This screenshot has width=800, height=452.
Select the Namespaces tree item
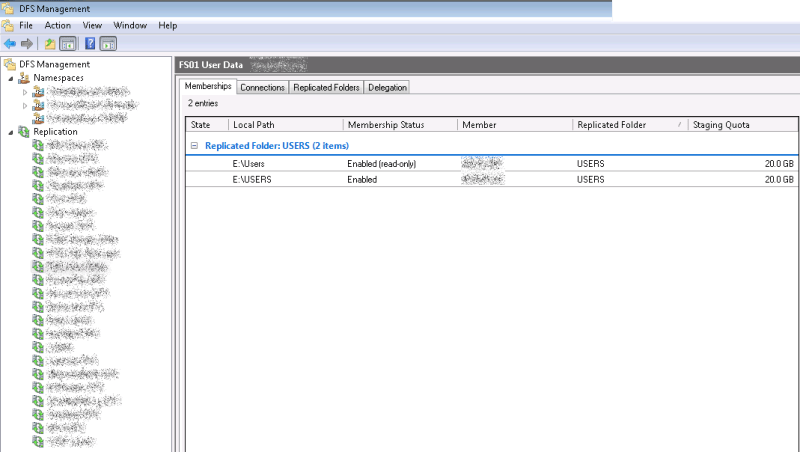pos(58,78)
